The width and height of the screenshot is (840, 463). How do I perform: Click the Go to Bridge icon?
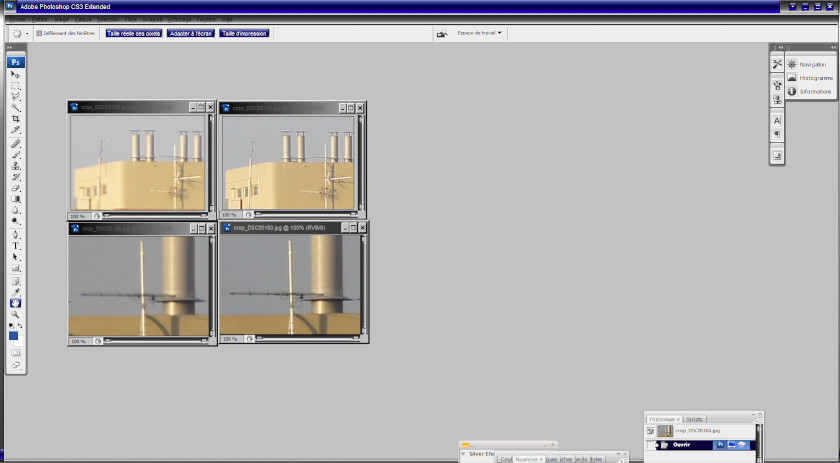click(442, 33)
